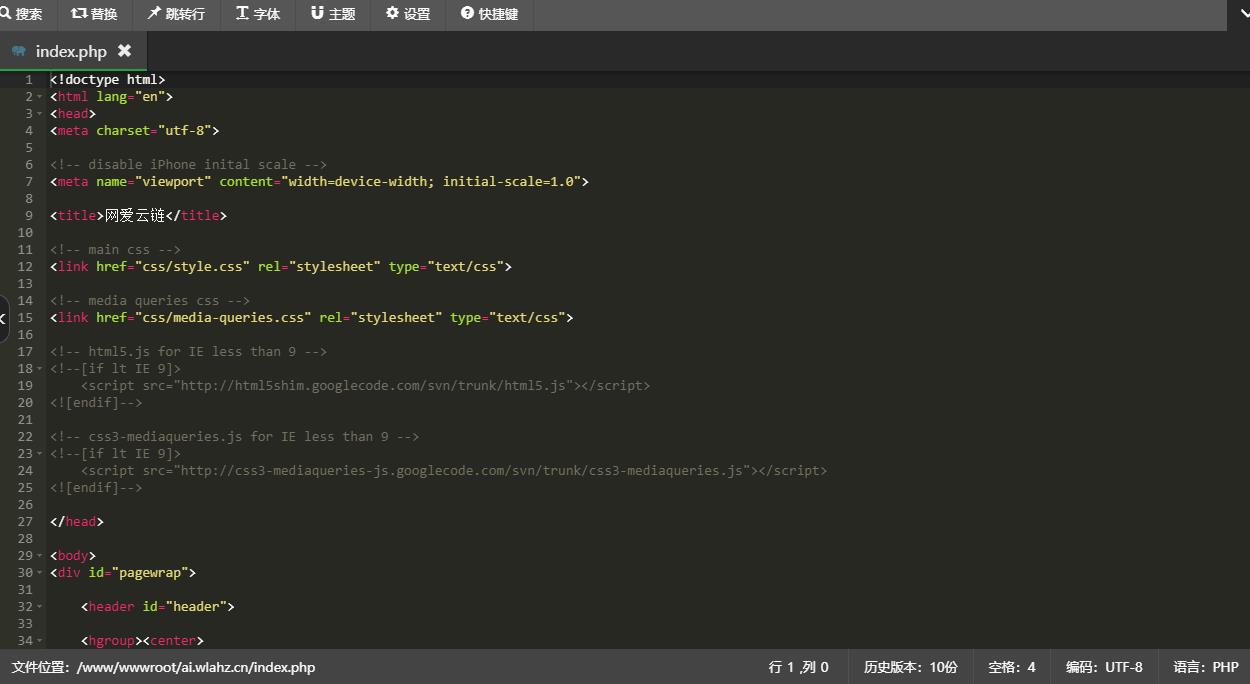
Task: Click the 文件位置 file path in status bar
Action: coord(163,667)
